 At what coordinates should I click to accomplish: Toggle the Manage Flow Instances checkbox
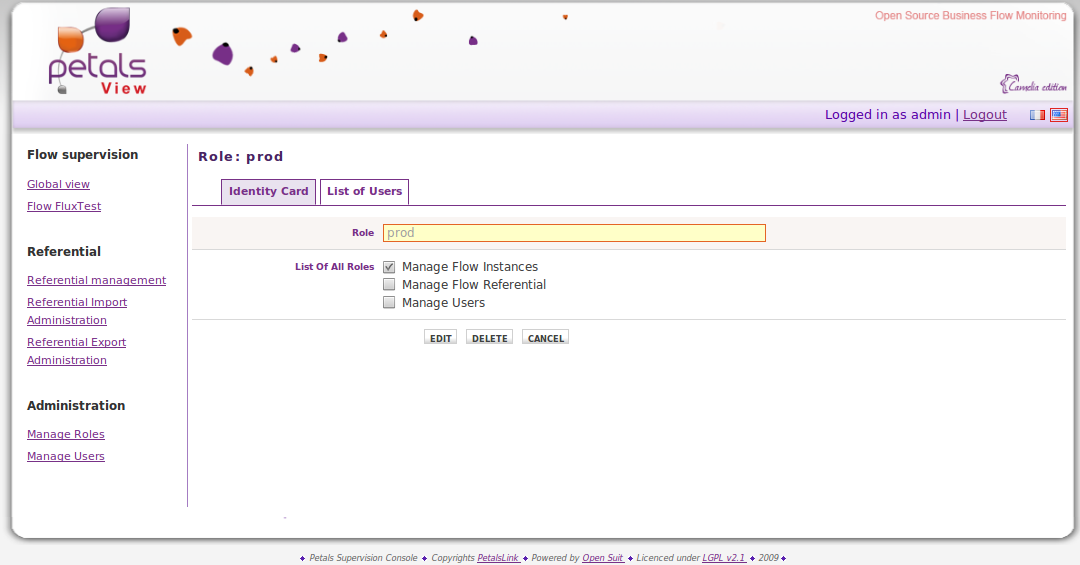click(389, 267)
